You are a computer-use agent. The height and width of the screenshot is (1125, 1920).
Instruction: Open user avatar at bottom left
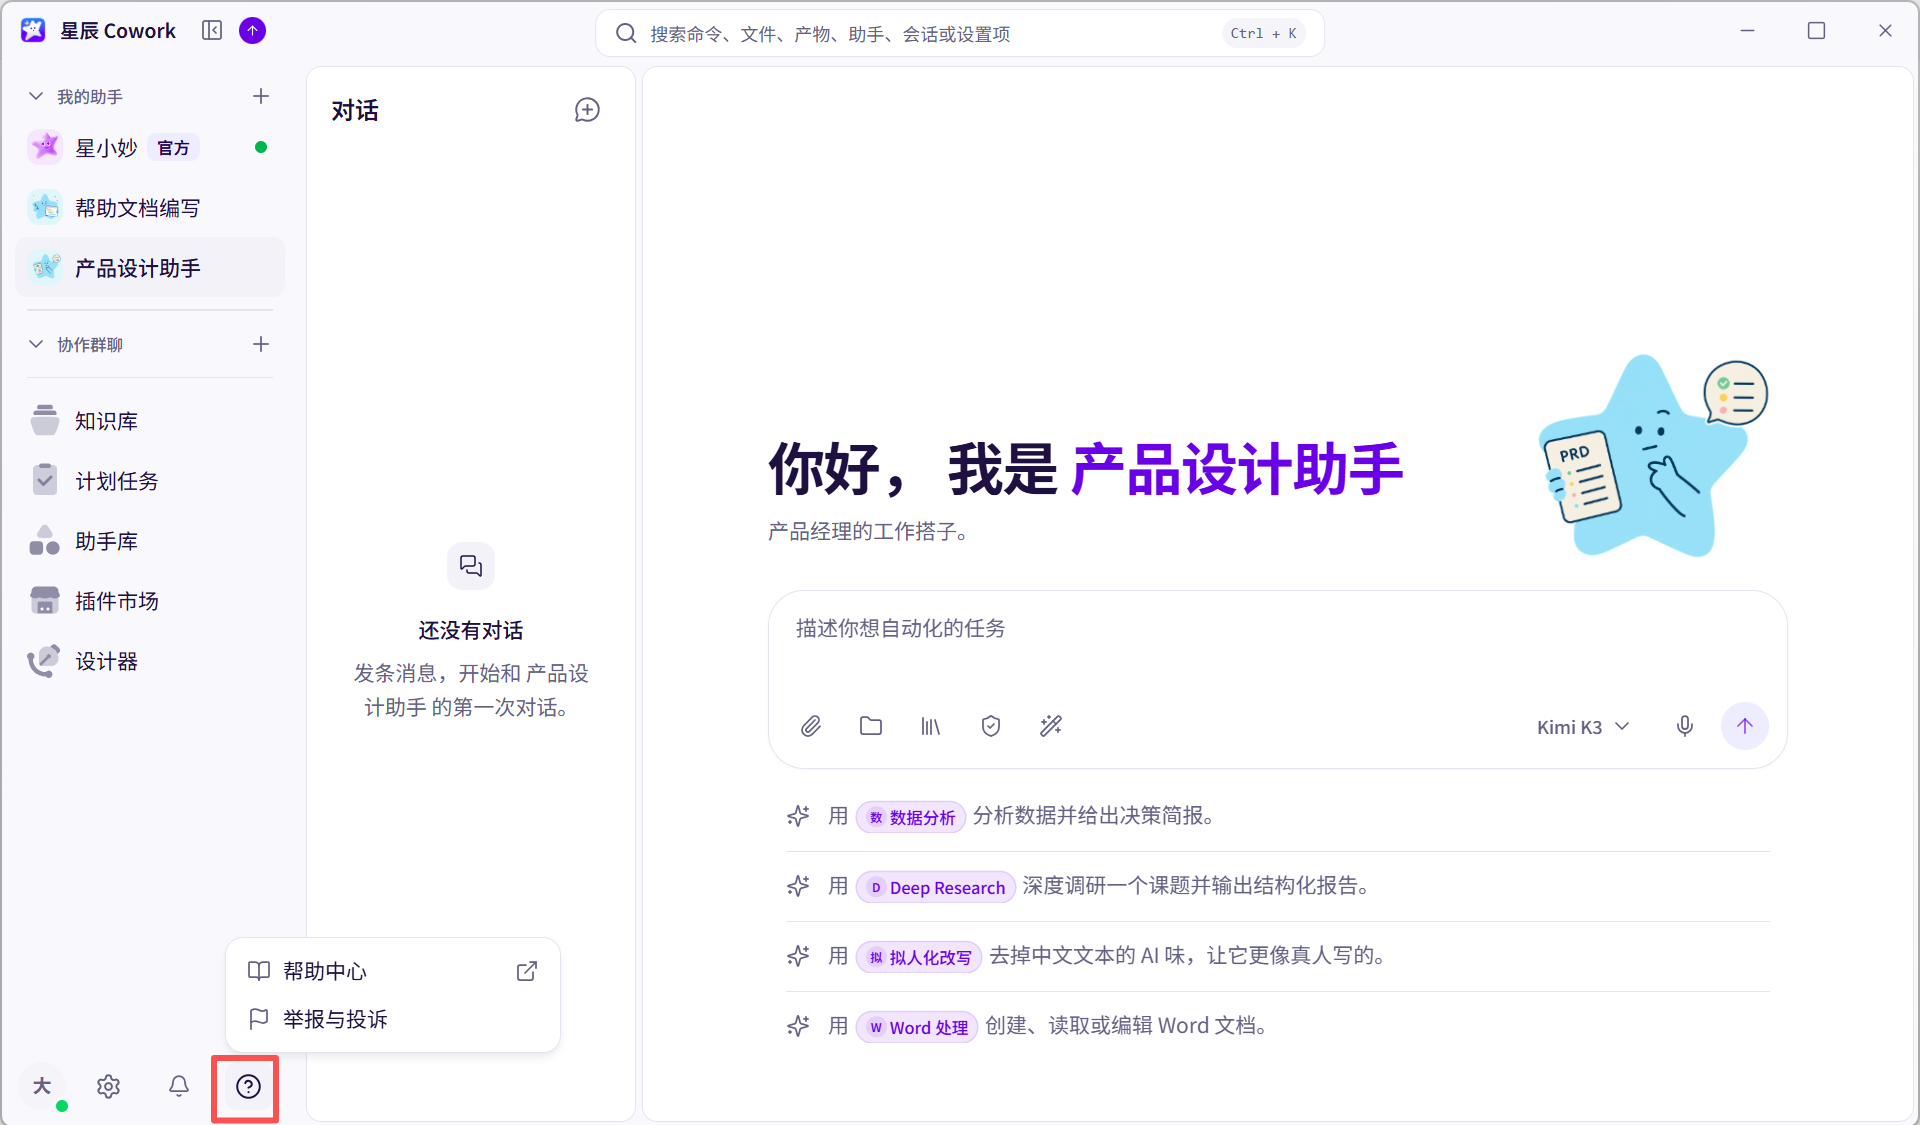[x=42, y=1086]
